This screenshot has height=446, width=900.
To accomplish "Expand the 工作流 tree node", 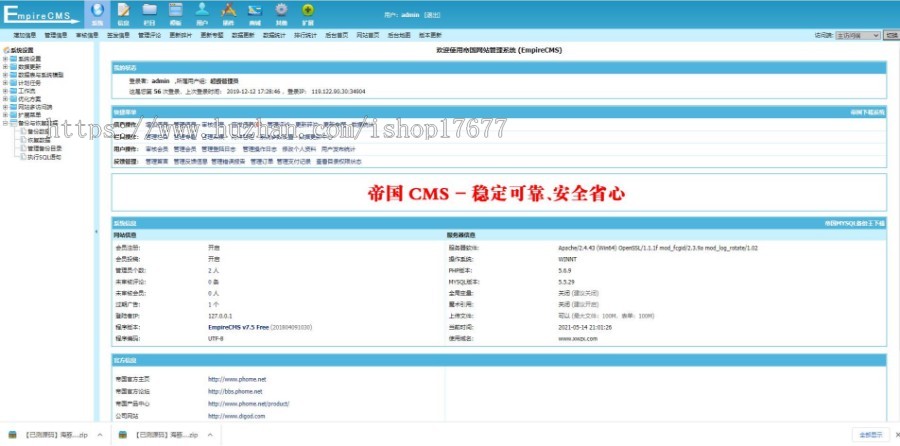I will [5, 91].
